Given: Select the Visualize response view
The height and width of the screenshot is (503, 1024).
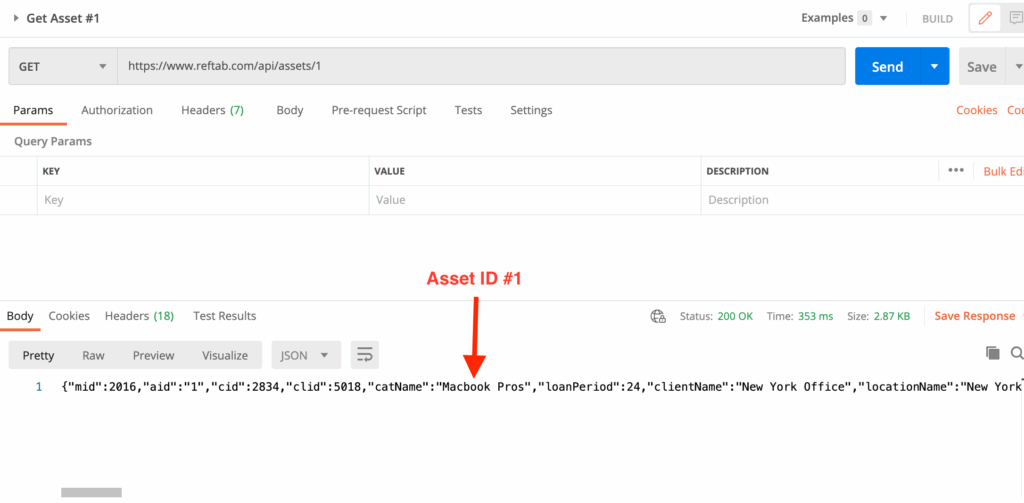Looking at the screenshot, I should 225,355.
